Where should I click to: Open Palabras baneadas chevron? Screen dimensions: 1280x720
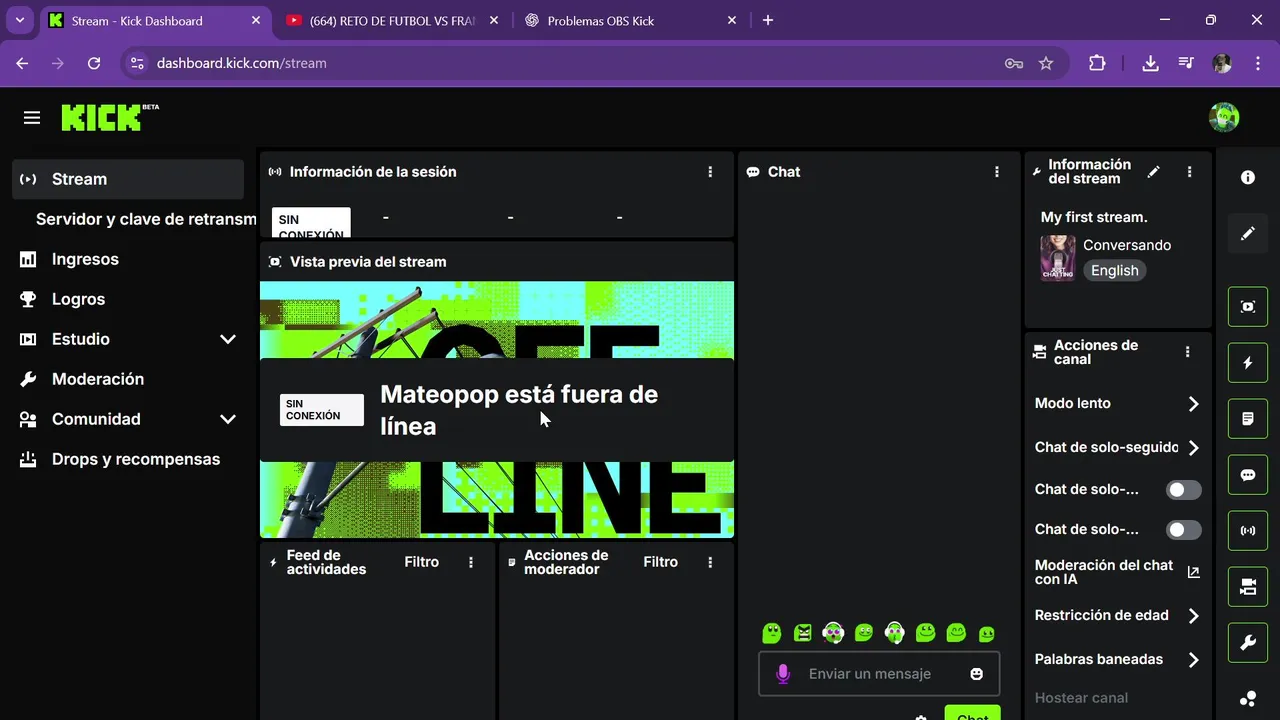click(x=1193, y=660)
